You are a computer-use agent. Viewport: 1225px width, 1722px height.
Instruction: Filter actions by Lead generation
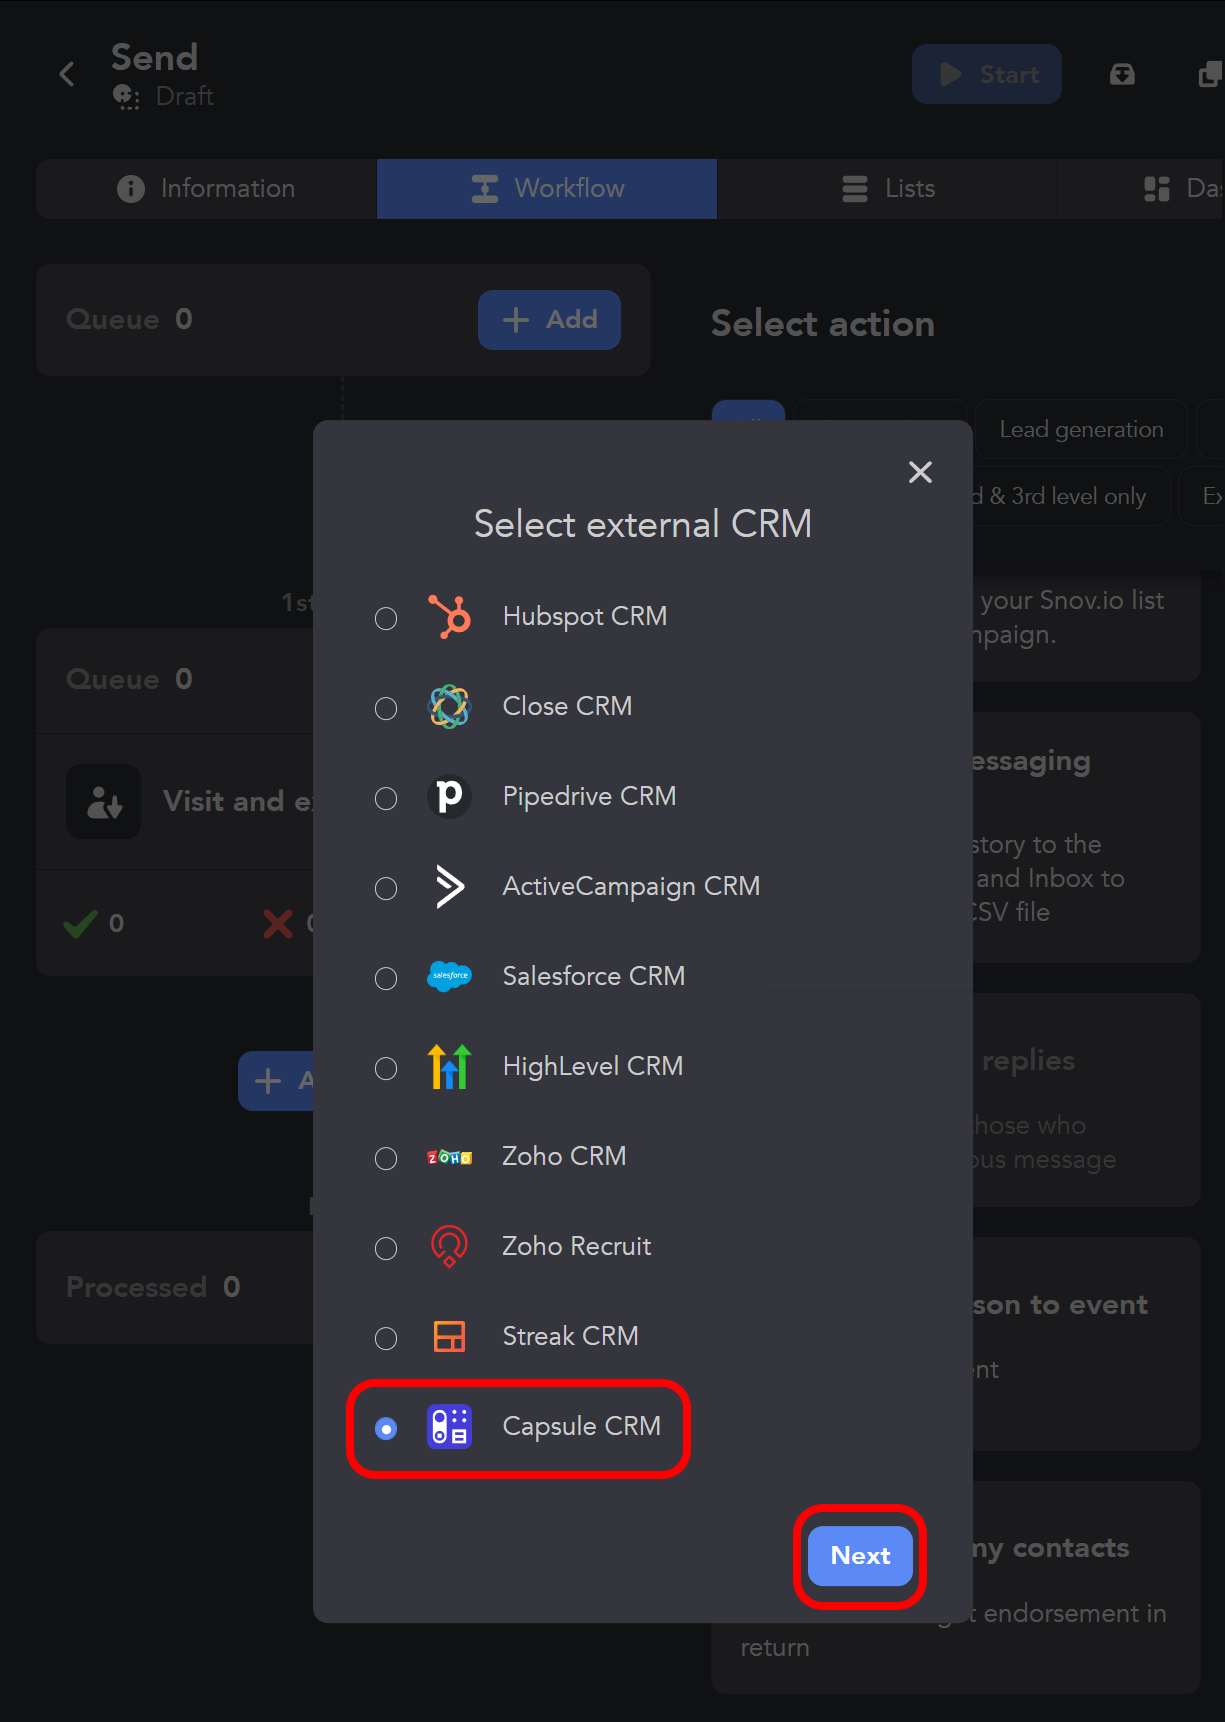[1080, 430]
